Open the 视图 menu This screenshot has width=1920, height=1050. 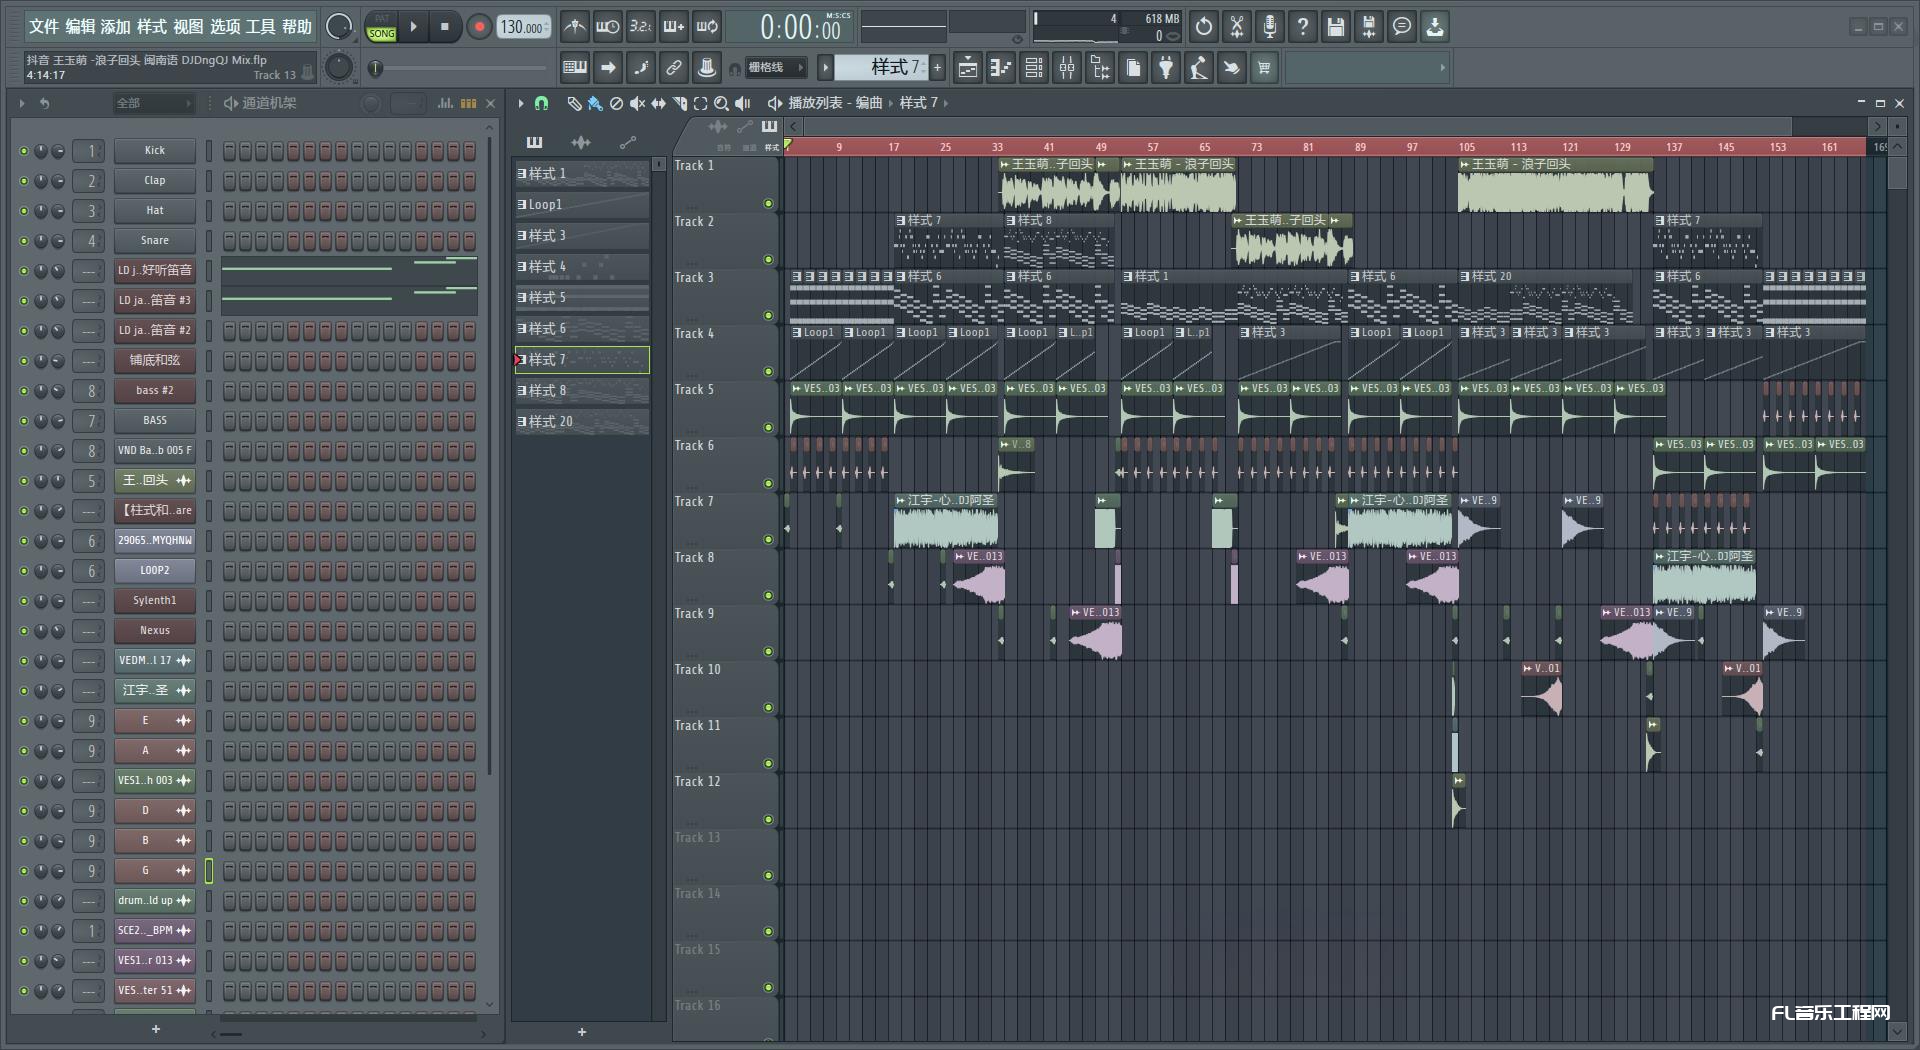[188, 26]
